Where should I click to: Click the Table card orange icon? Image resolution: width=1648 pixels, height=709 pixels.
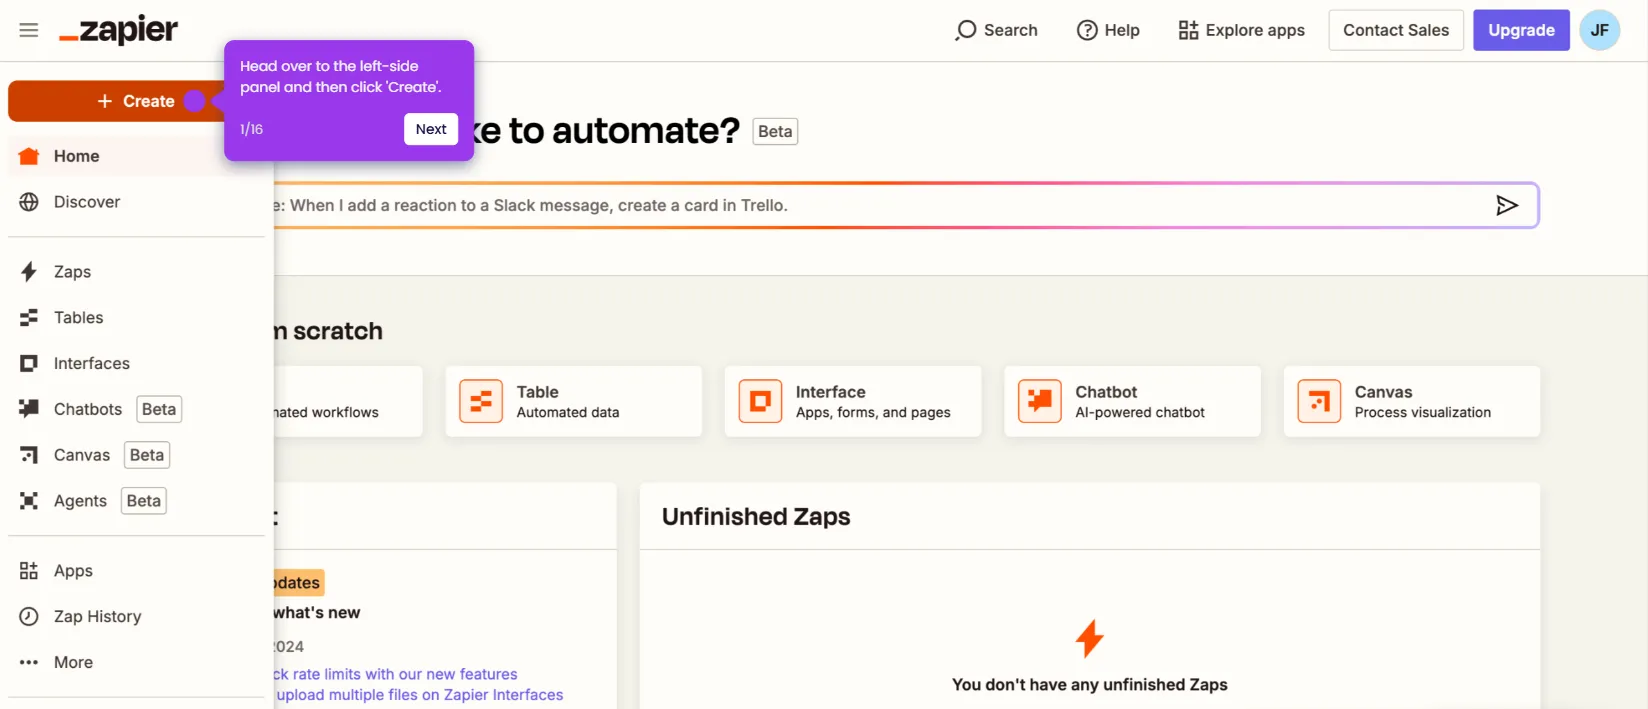pyautogui.click(x=481, y=401)
